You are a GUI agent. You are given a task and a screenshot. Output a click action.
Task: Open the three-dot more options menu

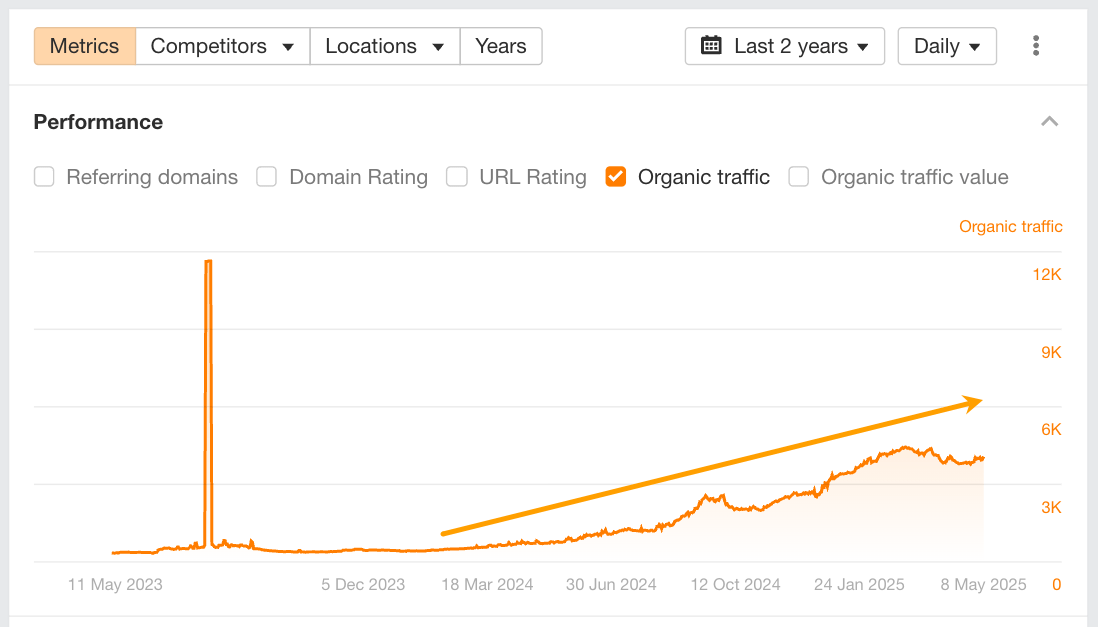(x=1036, y=46)
